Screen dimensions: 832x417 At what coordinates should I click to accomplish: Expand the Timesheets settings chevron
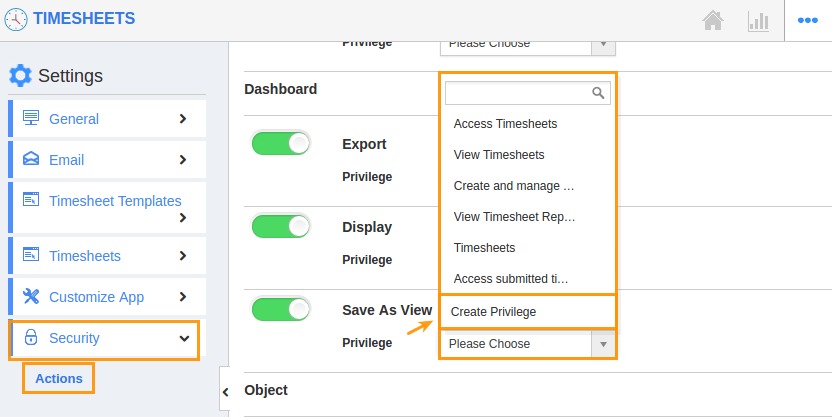pos(183,256)
